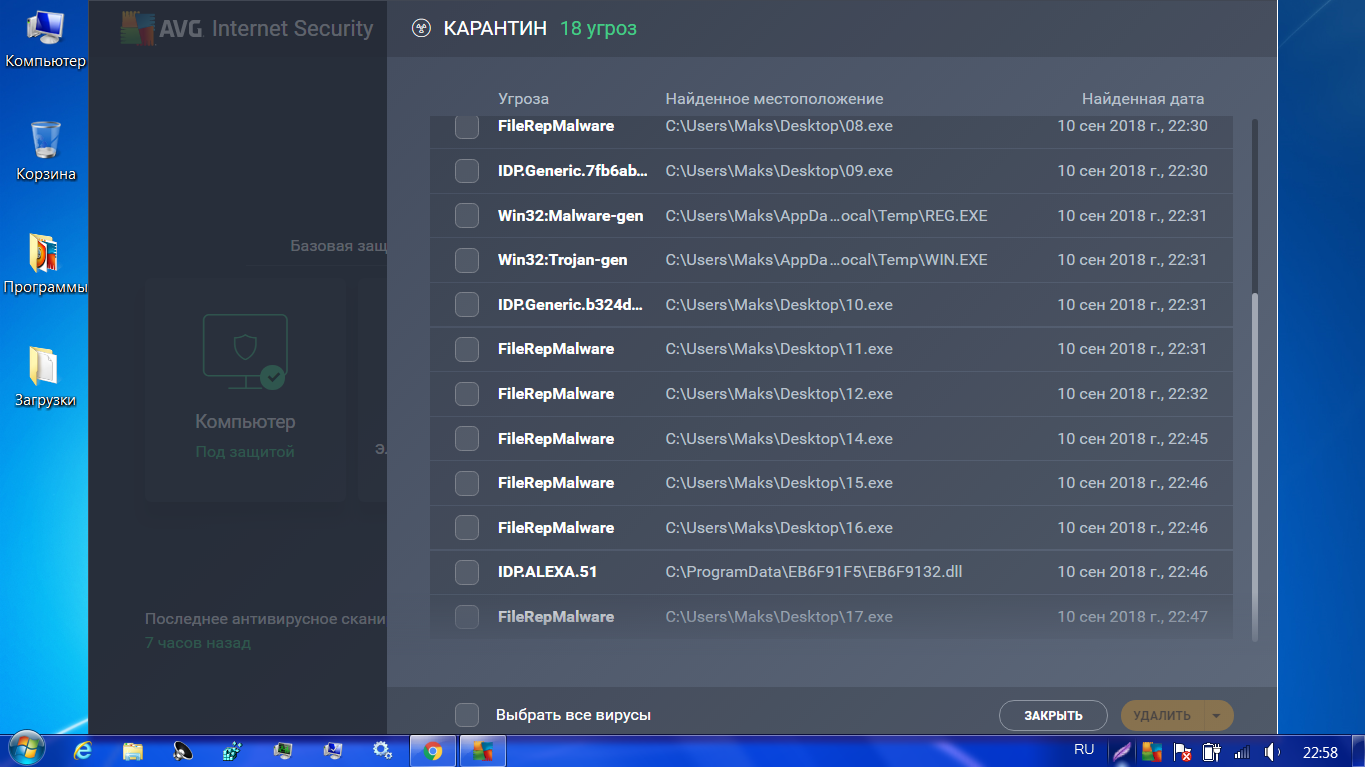Click path 'C:\Users\Maks\Desktop\11.exe'
Image resolution: width=1365 pixels, height=767 pixels.
click(x=779, y=349)
